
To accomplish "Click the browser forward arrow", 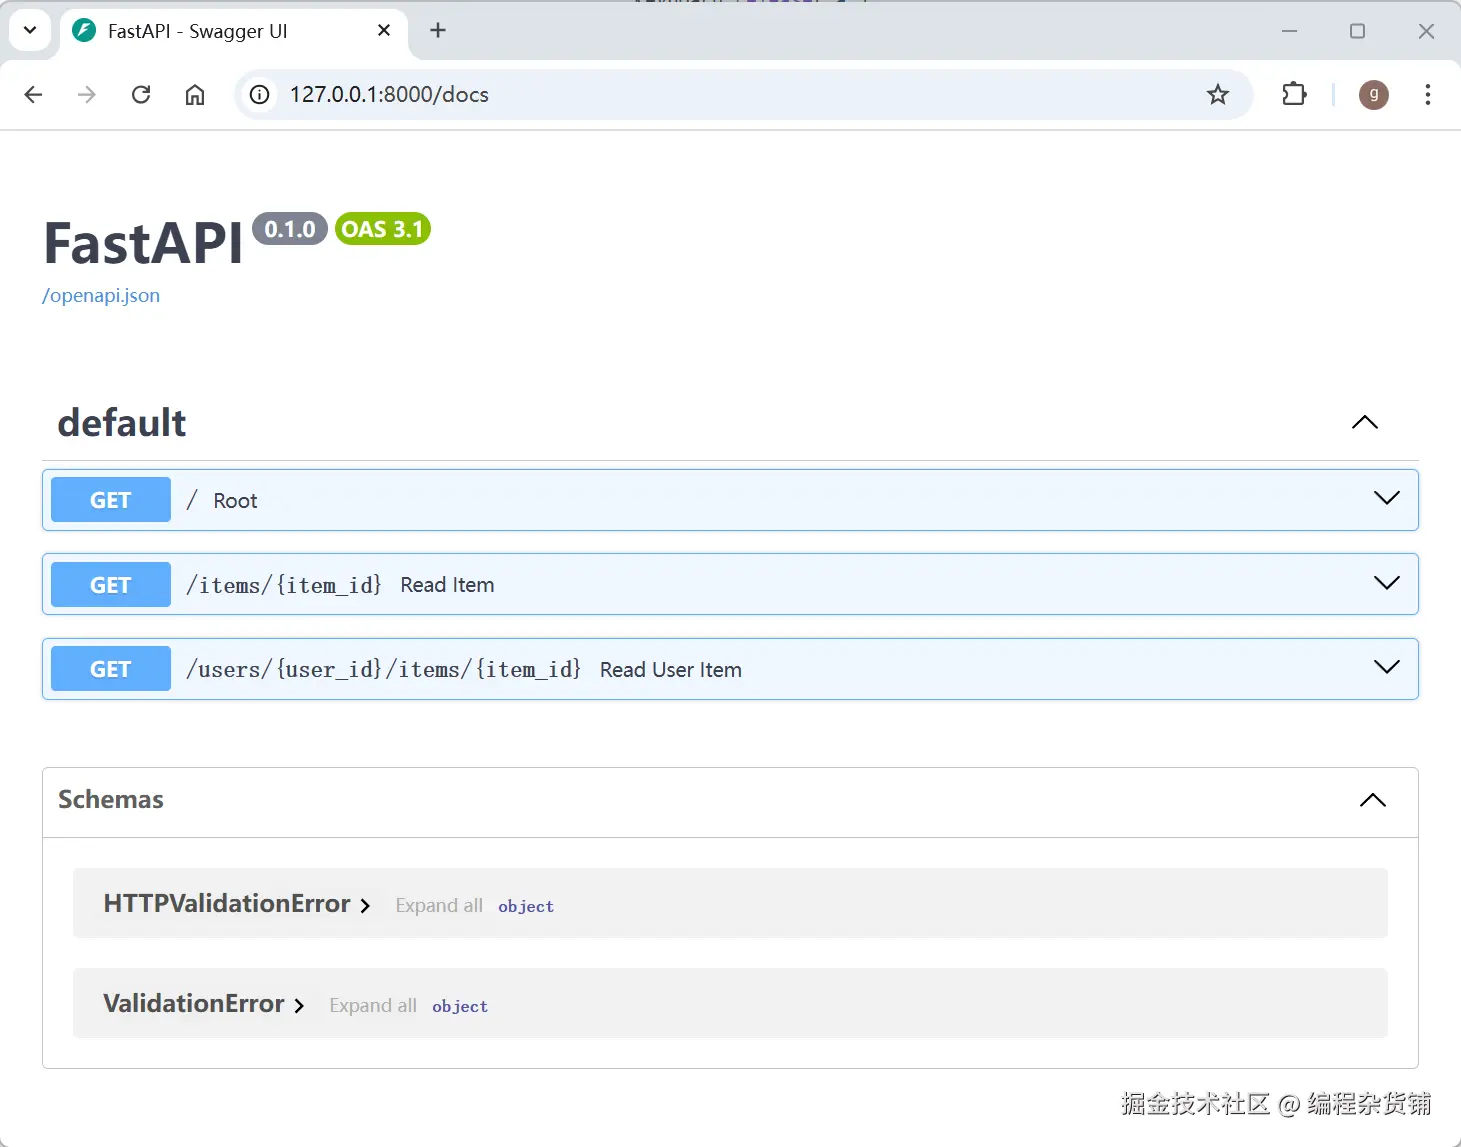I will pyautogui.click(x=87, y=94).
